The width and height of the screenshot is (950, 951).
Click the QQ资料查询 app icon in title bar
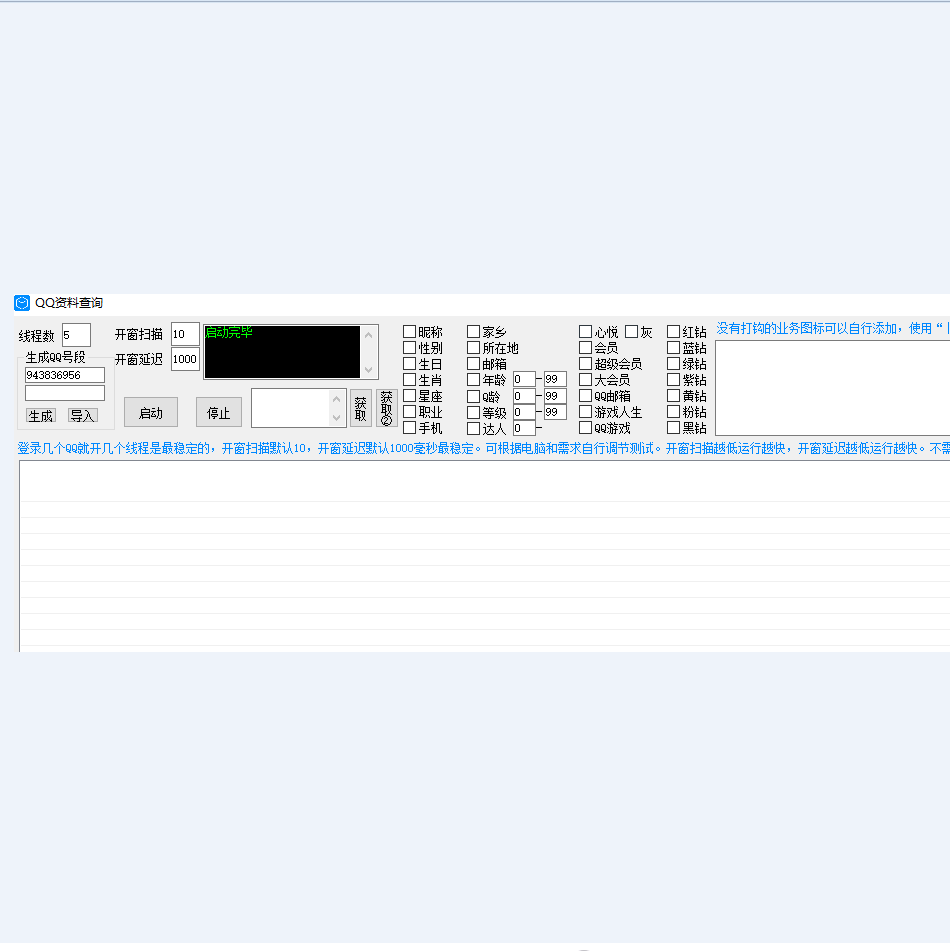[22, 303]
